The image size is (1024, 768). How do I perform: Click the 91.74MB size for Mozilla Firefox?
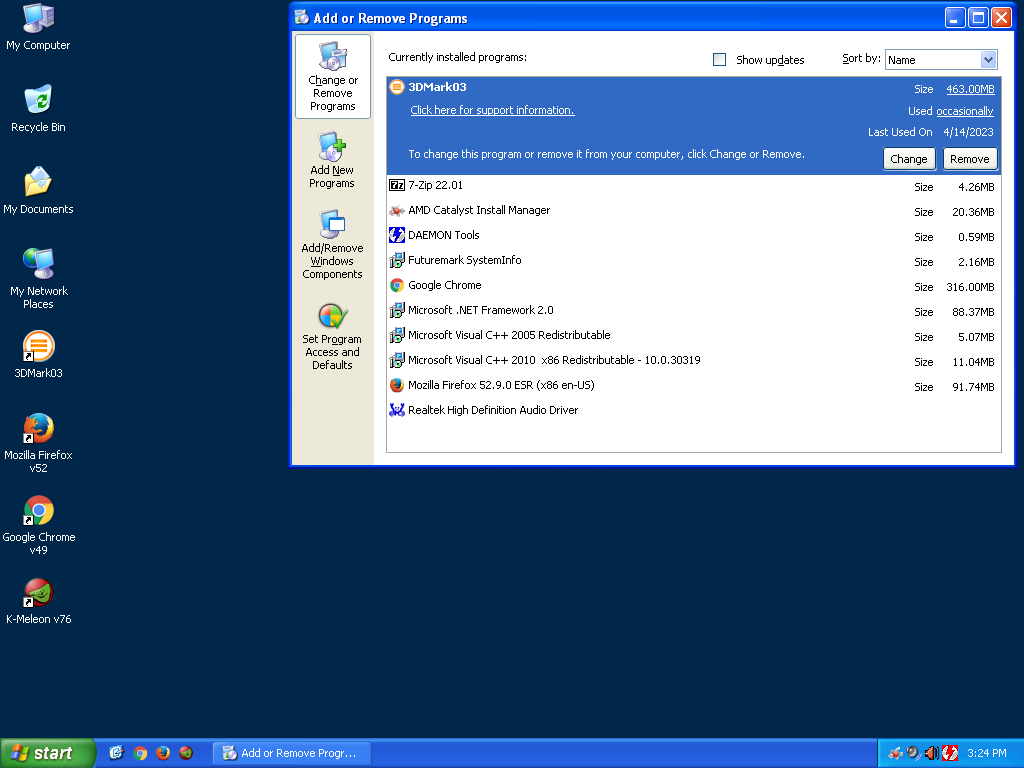point(973,387)
